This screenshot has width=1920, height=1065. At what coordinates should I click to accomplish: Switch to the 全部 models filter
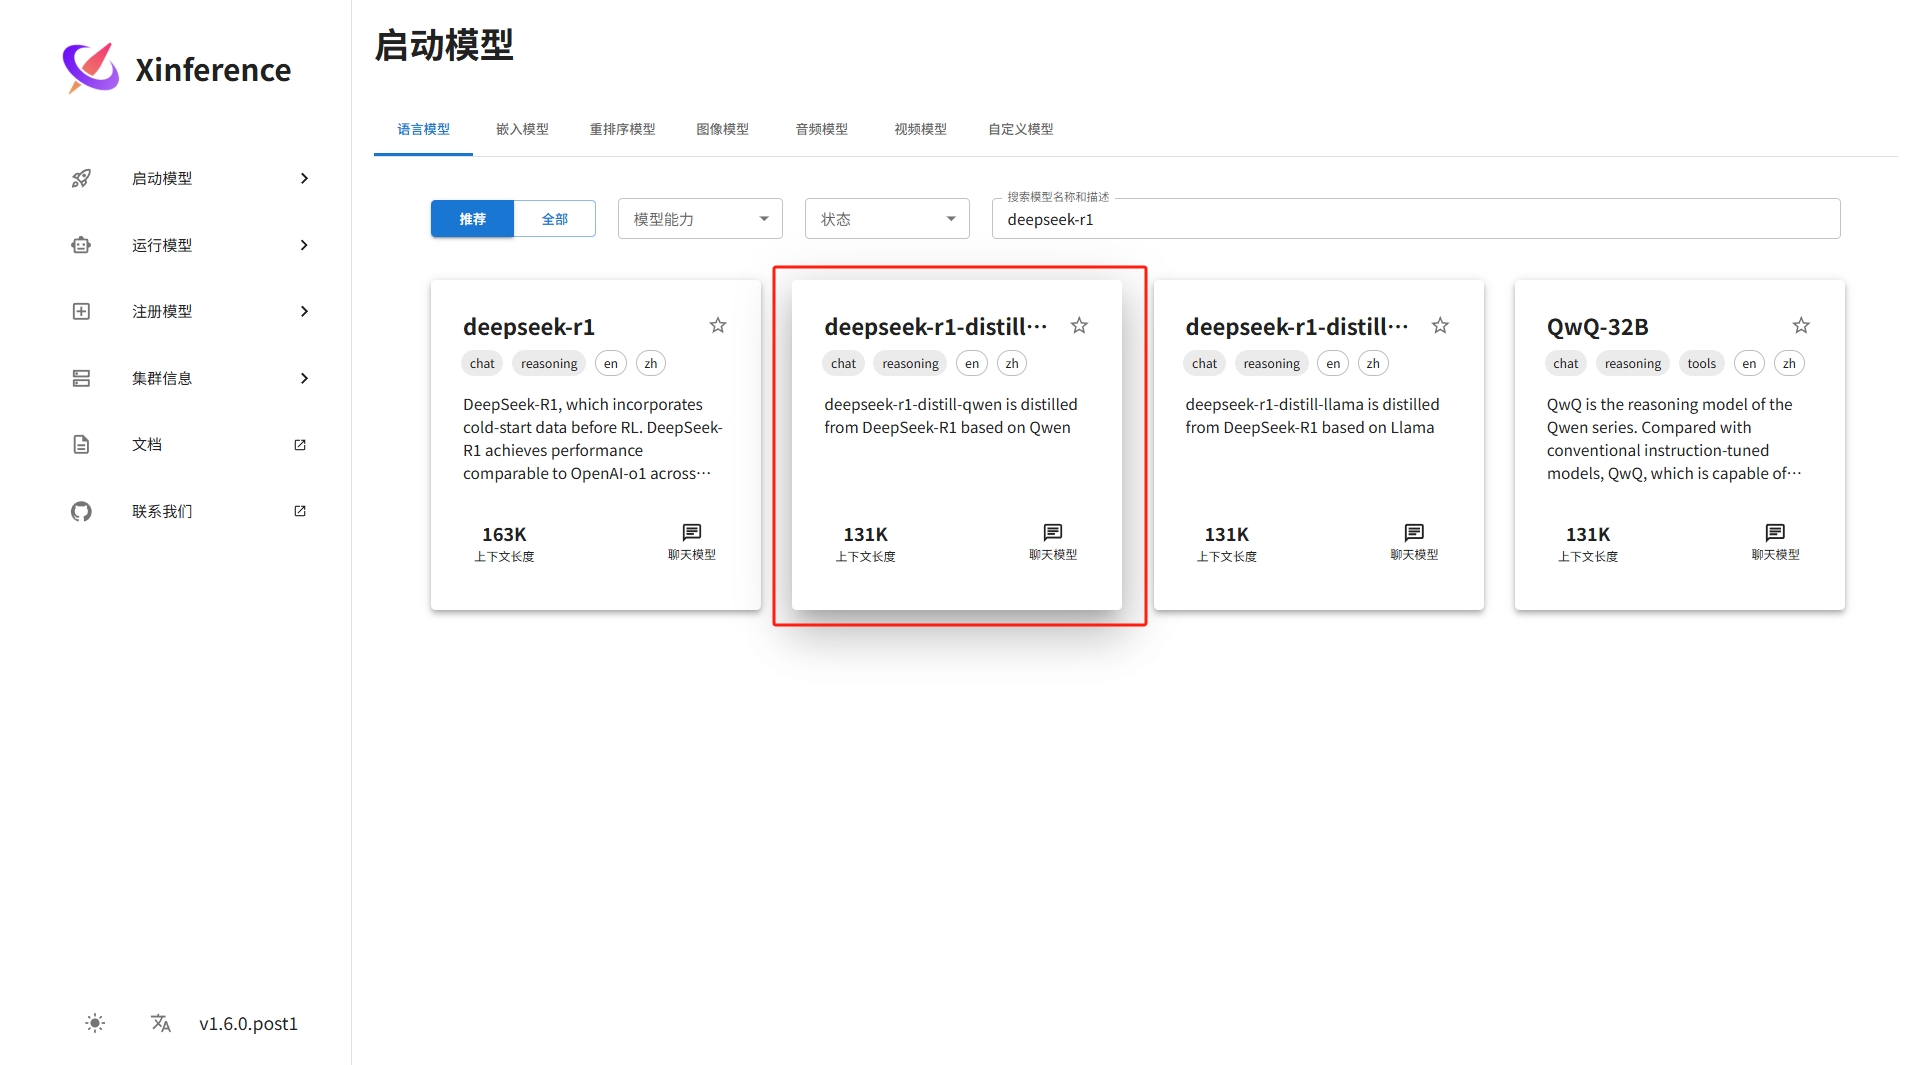[554, 219]
